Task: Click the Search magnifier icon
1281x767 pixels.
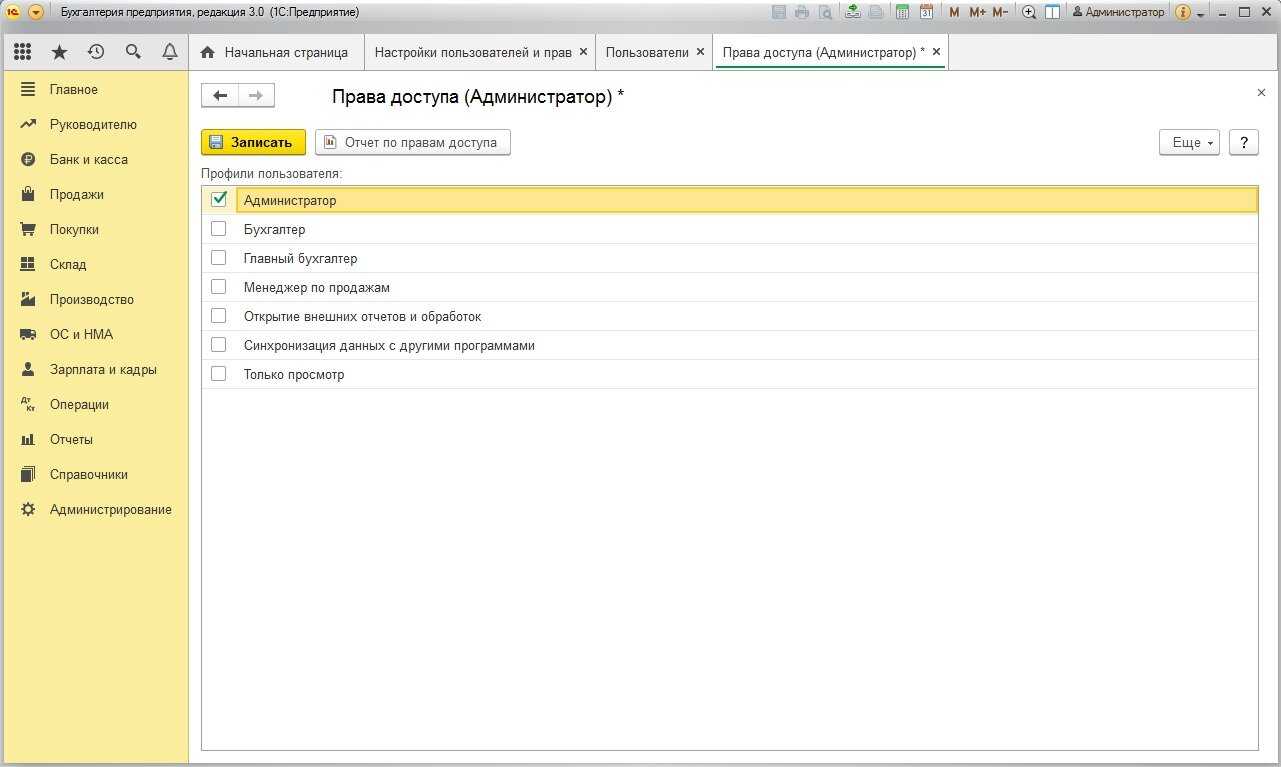Action: [x=133, y=52]
